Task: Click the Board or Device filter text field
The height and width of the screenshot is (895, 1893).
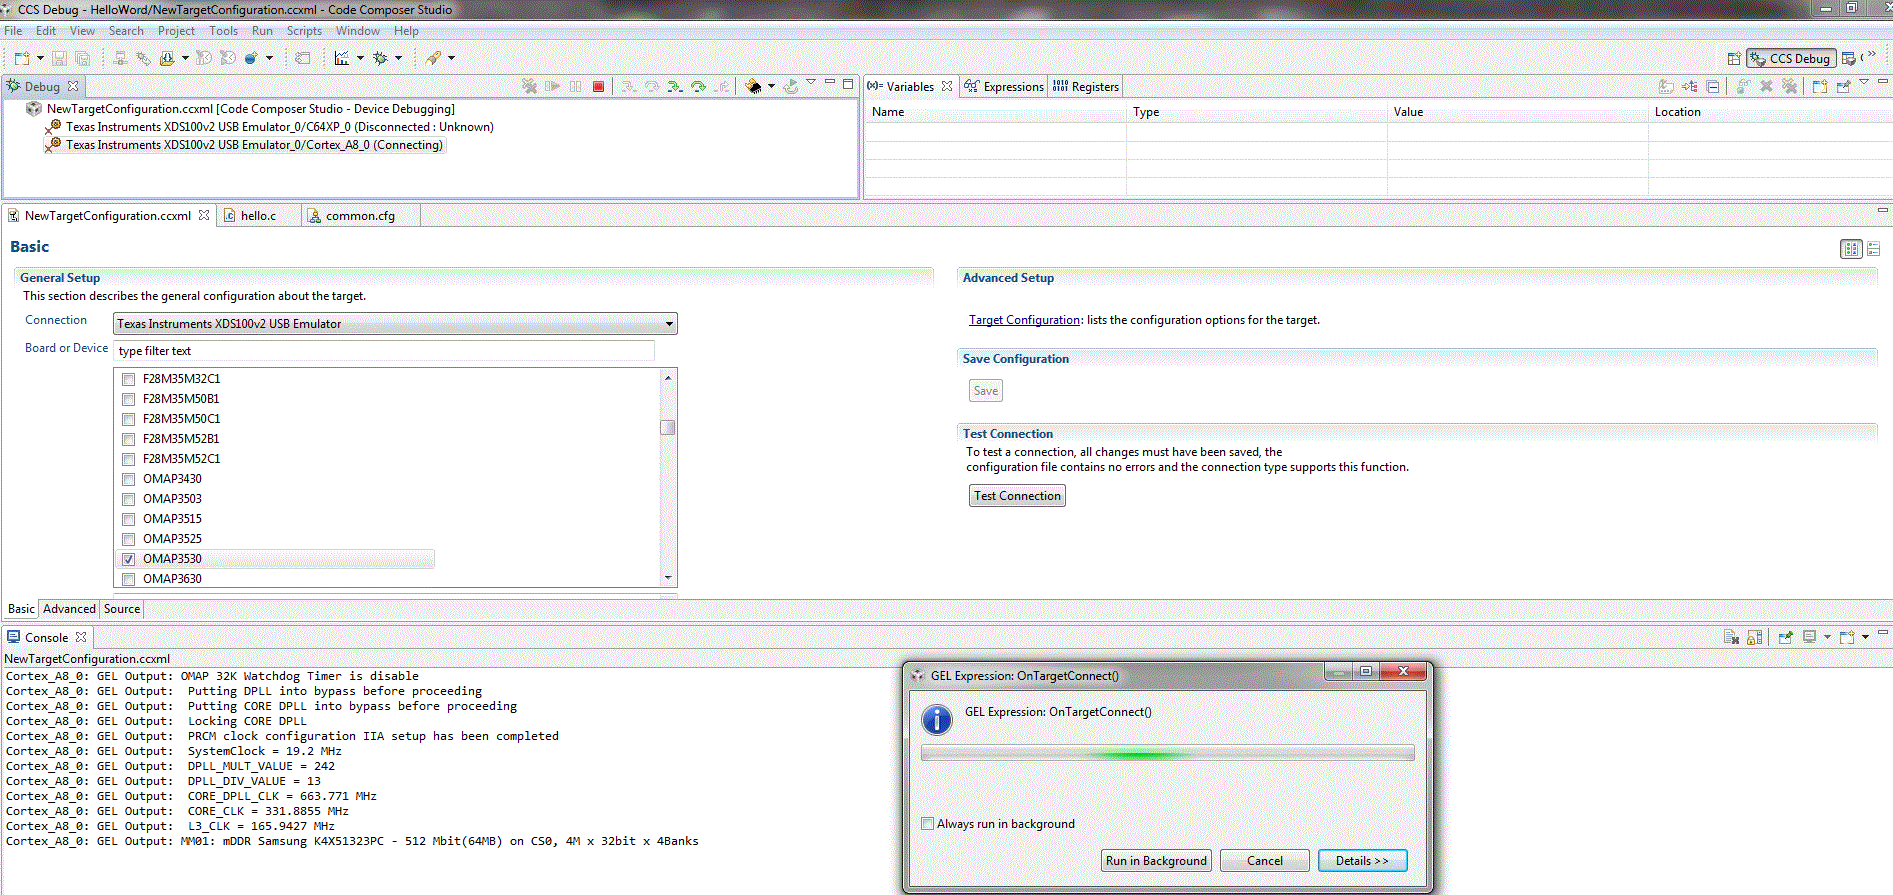Action: 384,351
